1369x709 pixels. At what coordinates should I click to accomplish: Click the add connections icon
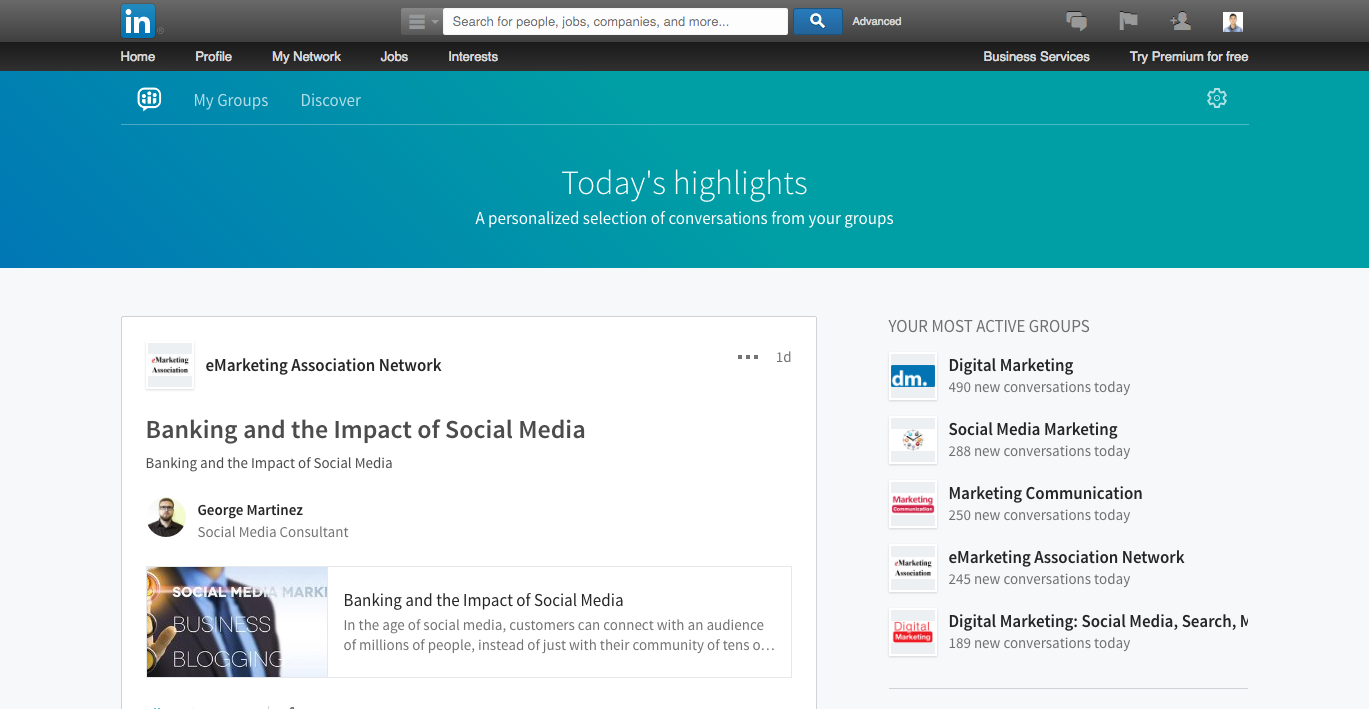pos(1180,21)
